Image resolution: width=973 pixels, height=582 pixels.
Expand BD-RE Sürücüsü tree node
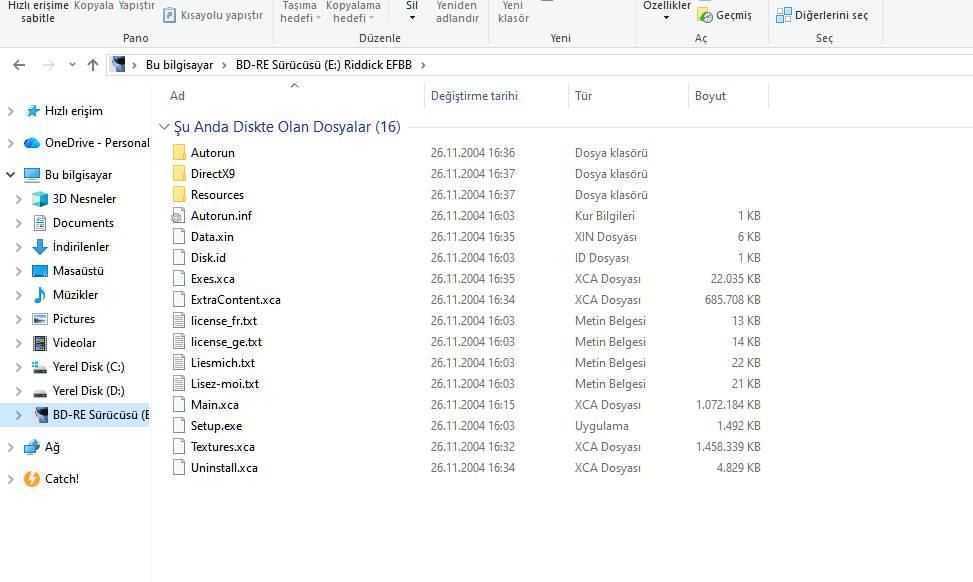click(19, 415)
